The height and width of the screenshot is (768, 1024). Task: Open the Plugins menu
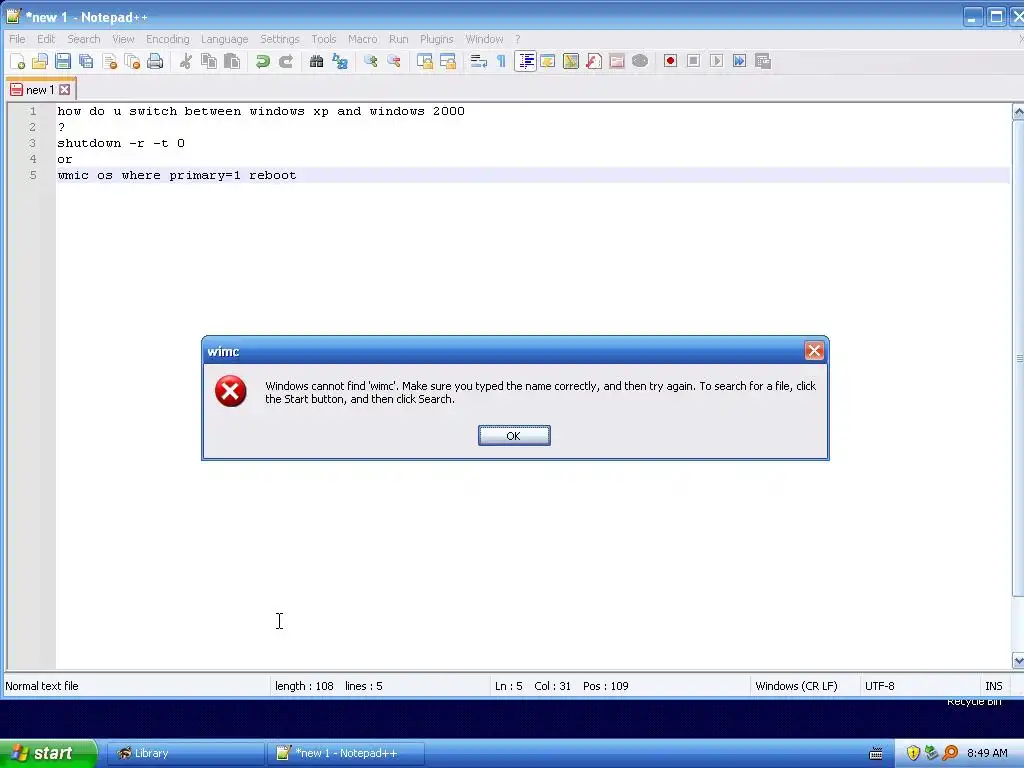(x=436, y=39)
